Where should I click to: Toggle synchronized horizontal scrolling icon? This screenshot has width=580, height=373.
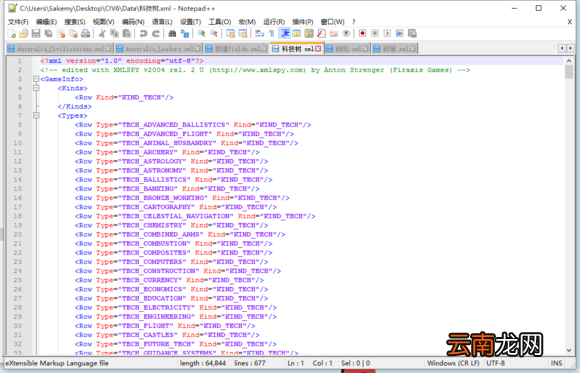[243, 34]
